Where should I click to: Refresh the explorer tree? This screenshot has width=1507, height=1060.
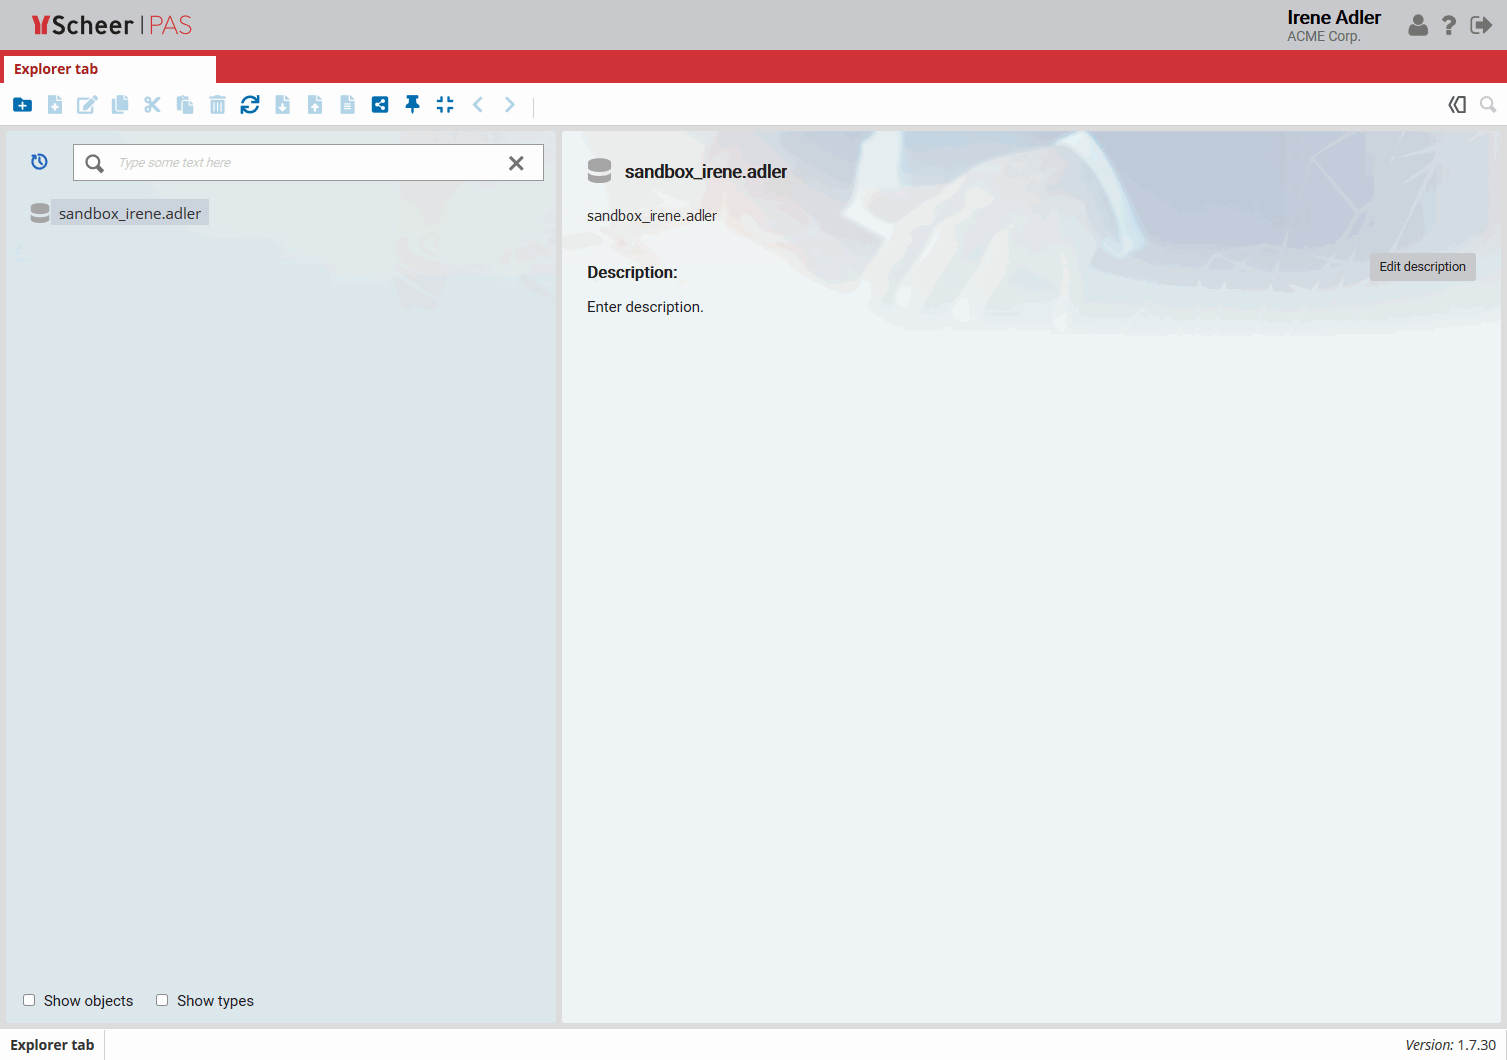[250, 105]
